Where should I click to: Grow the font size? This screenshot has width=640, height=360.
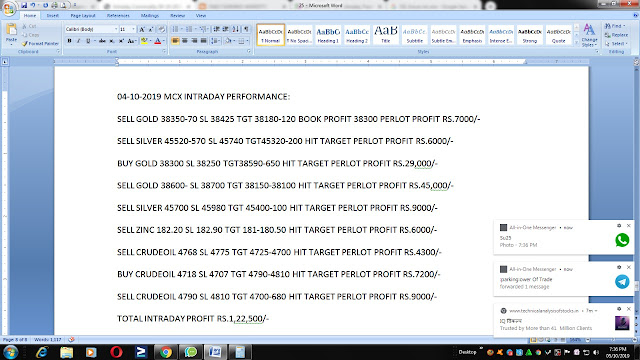(142, 29)
